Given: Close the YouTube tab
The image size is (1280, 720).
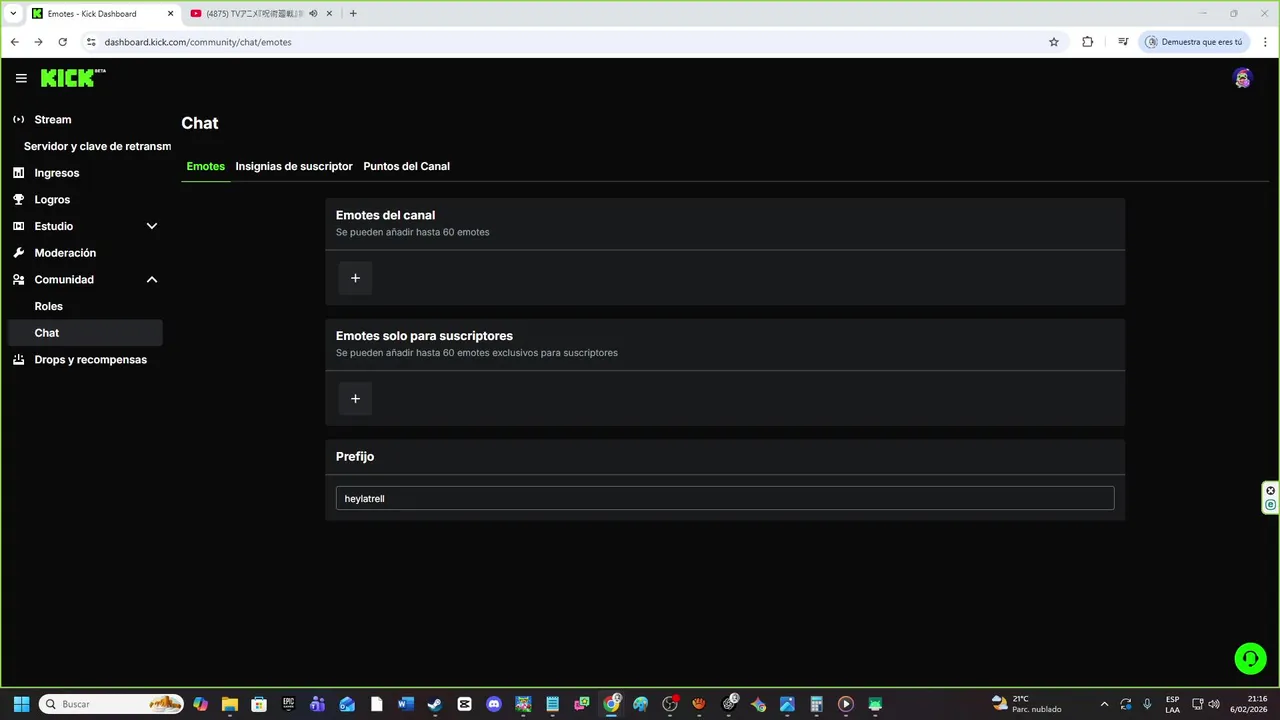Looking at the screenshot, I should (x=331, y=14).
